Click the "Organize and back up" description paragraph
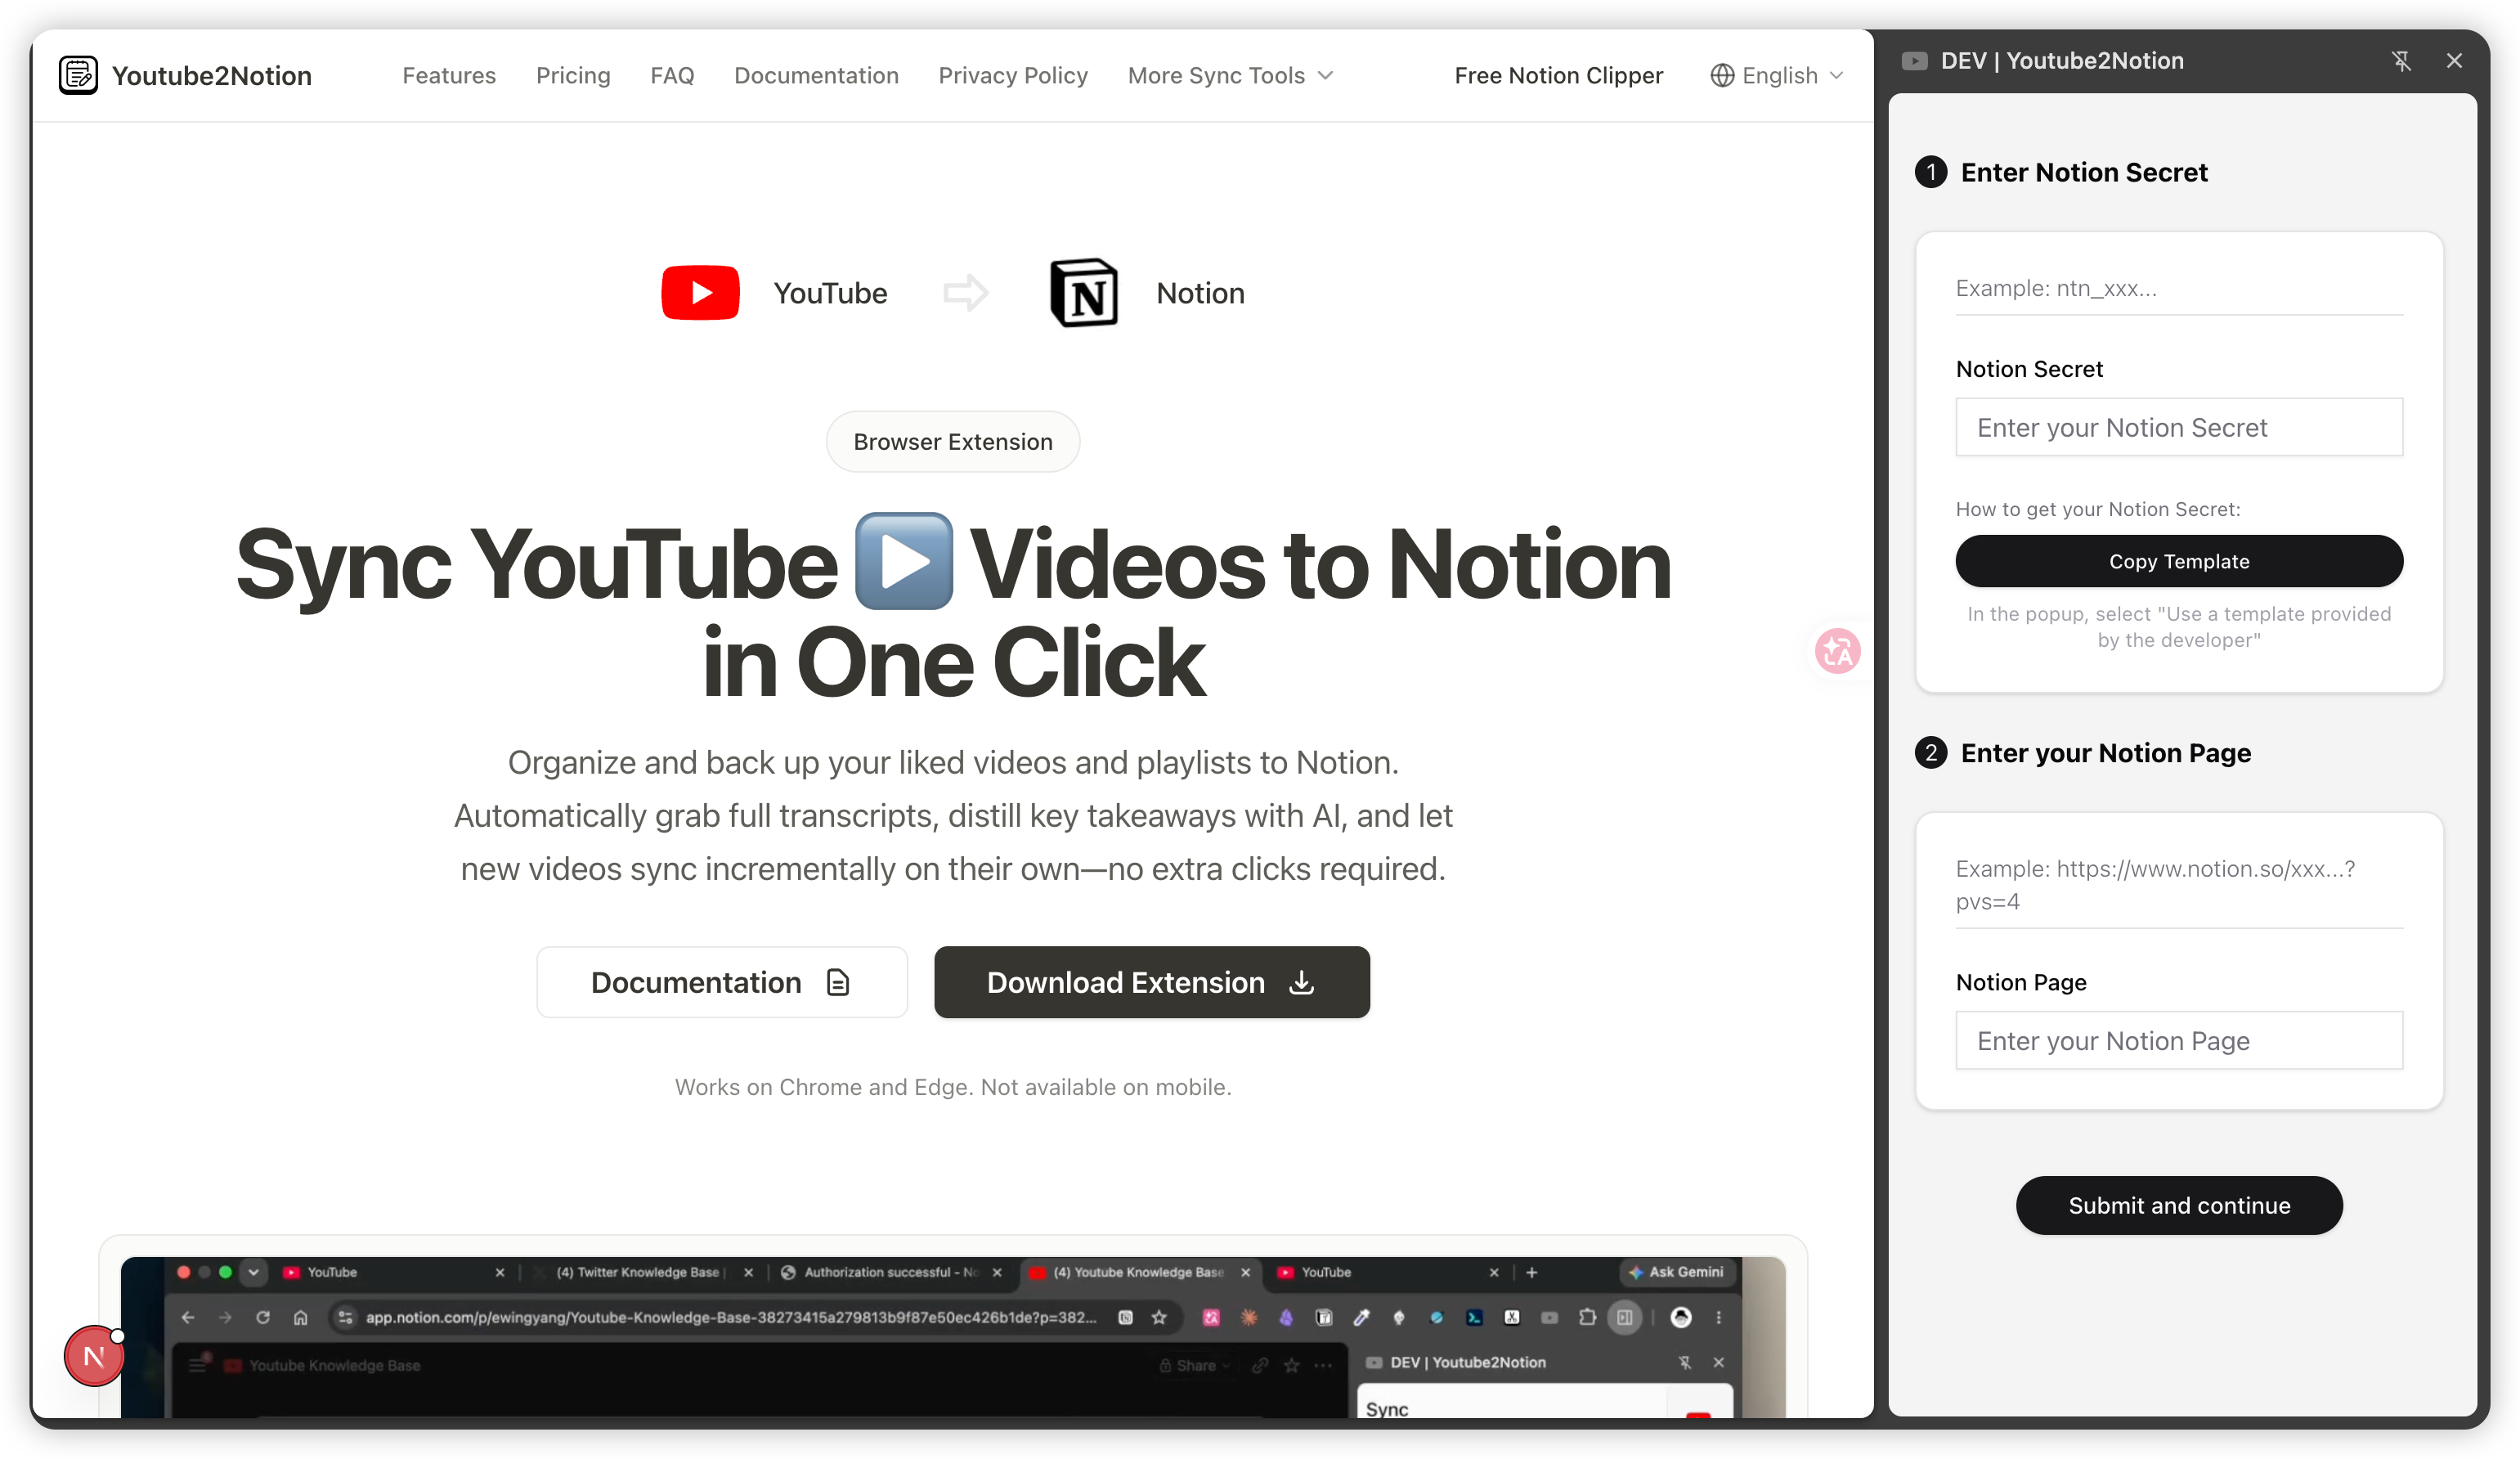This screenshot has height=1459, width=2520. (952, 815)
